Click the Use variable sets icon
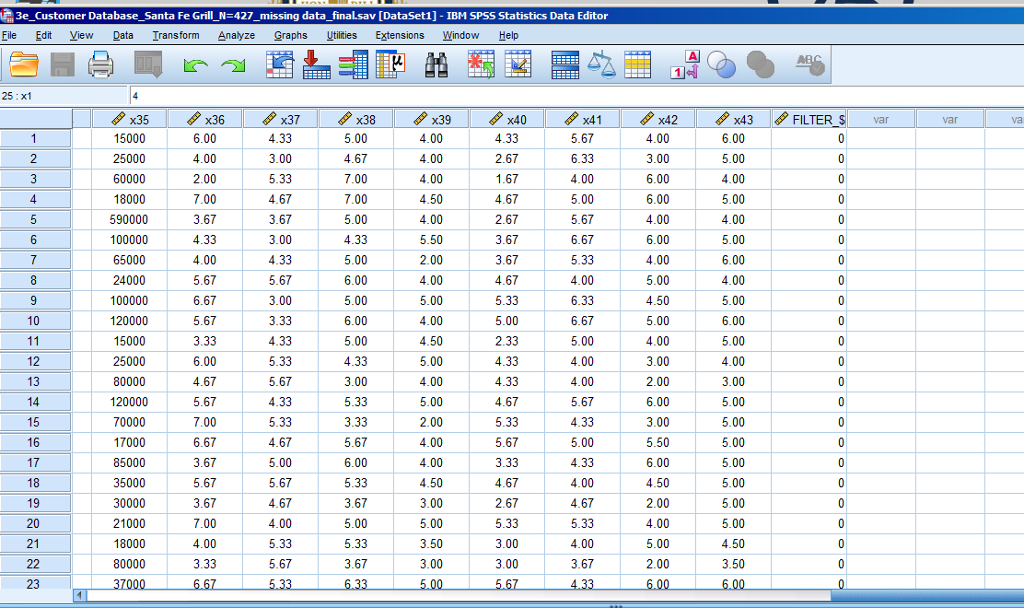This screenshot has height=608, width=1024. (x=722, y=65)
